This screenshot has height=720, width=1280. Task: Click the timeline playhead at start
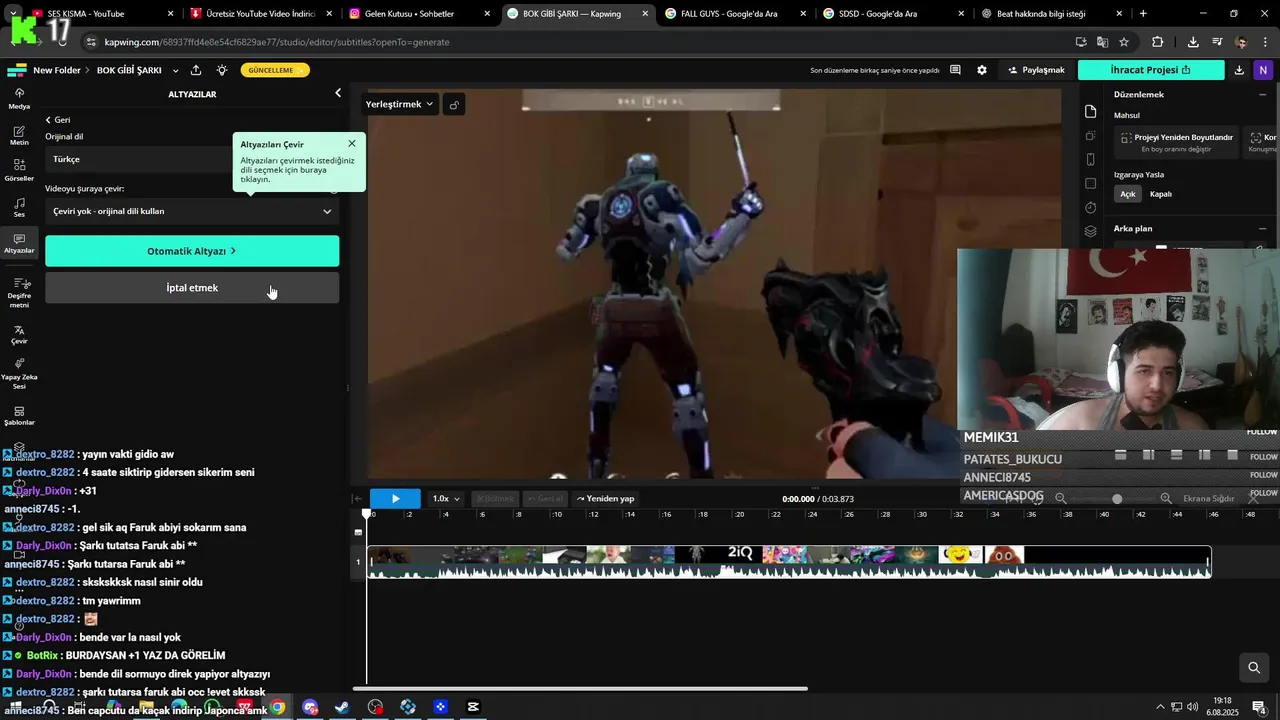(367, 514)
